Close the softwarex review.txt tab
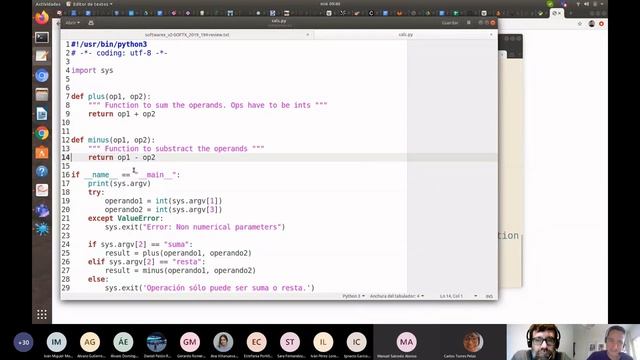 point(308,35)
